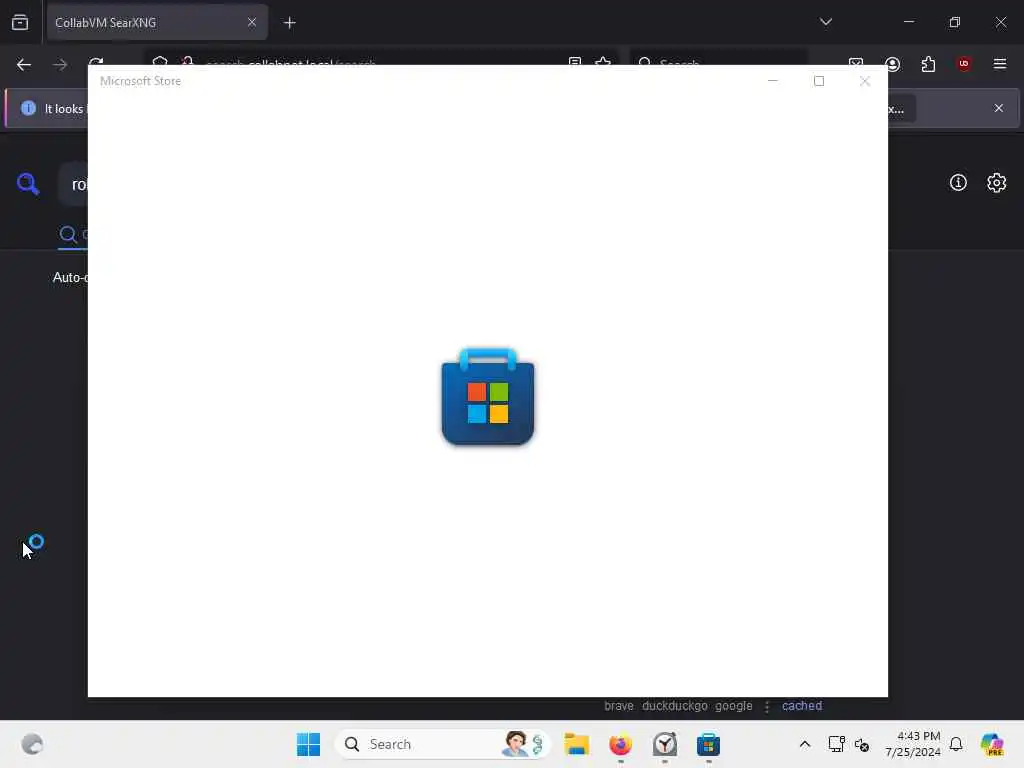Open the clock app icon on taskbar
Viewport: 1024px width, 768px height.
(x=665, y=744)
